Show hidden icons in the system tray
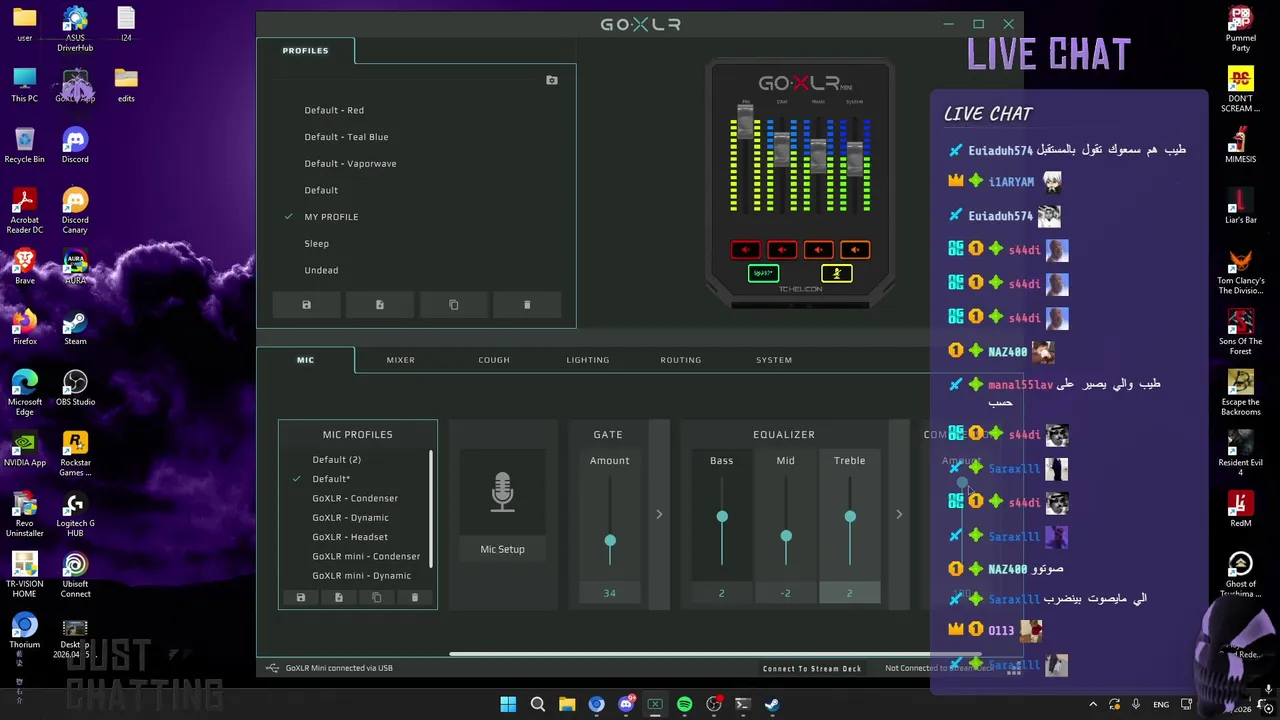This screenshot has height=720, width=1280. click(1093, 705)
